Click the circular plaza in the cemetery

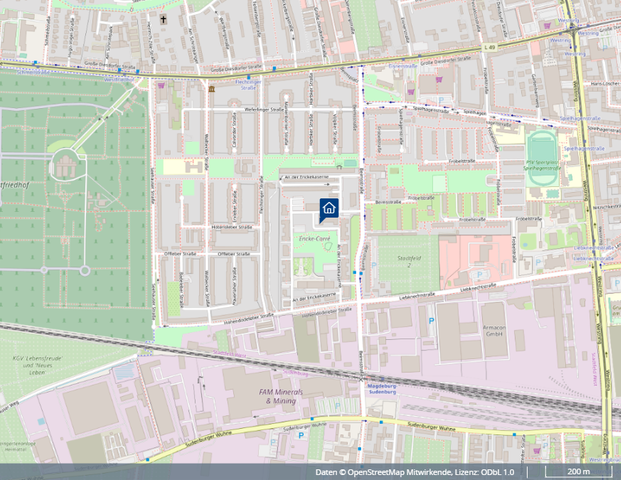coord(66,160)
